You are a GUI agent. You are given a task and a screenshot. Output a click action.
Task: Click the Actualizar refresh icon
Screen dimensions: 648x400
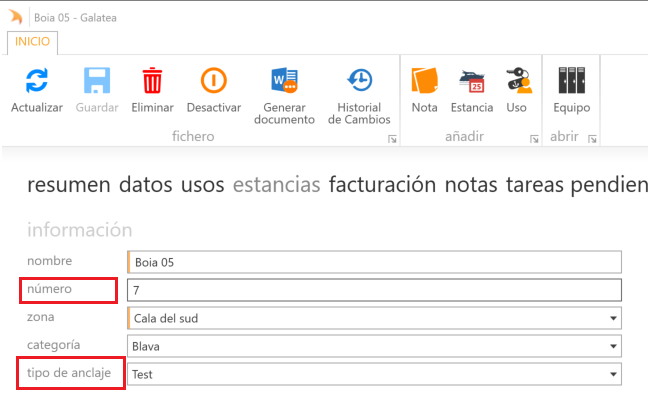pos(37,82)
